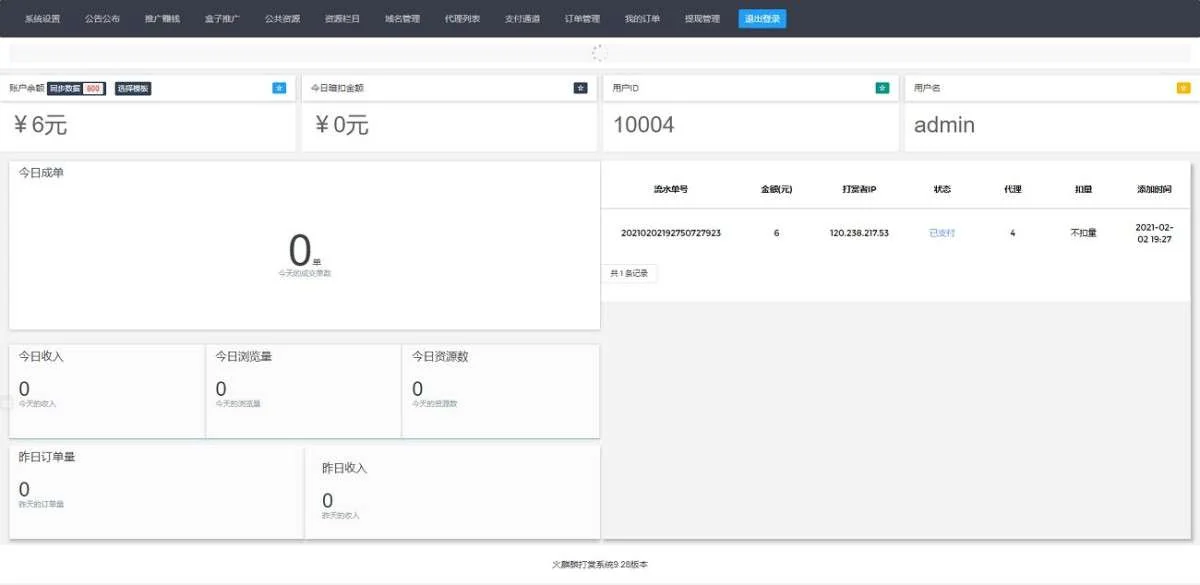Click the 流水单号 column header
Viewport: 1200px width, 585px height.
671,189
